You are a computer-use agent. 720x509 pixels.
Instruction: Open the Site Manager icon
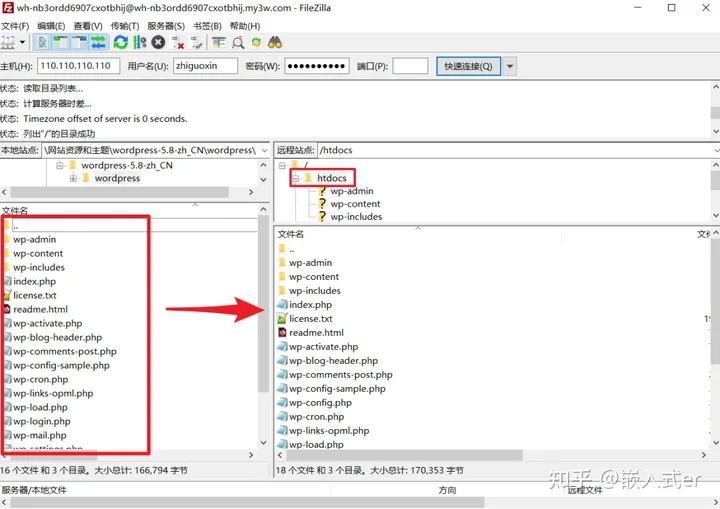(x=8, y=42)
